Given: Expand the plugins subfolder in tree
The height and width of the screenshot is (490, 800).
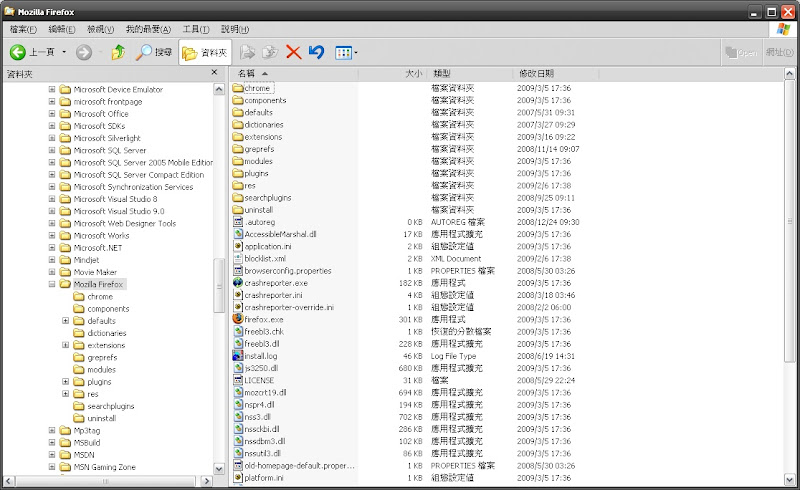Looking at the screenshot, I should (x=65, y=382).
